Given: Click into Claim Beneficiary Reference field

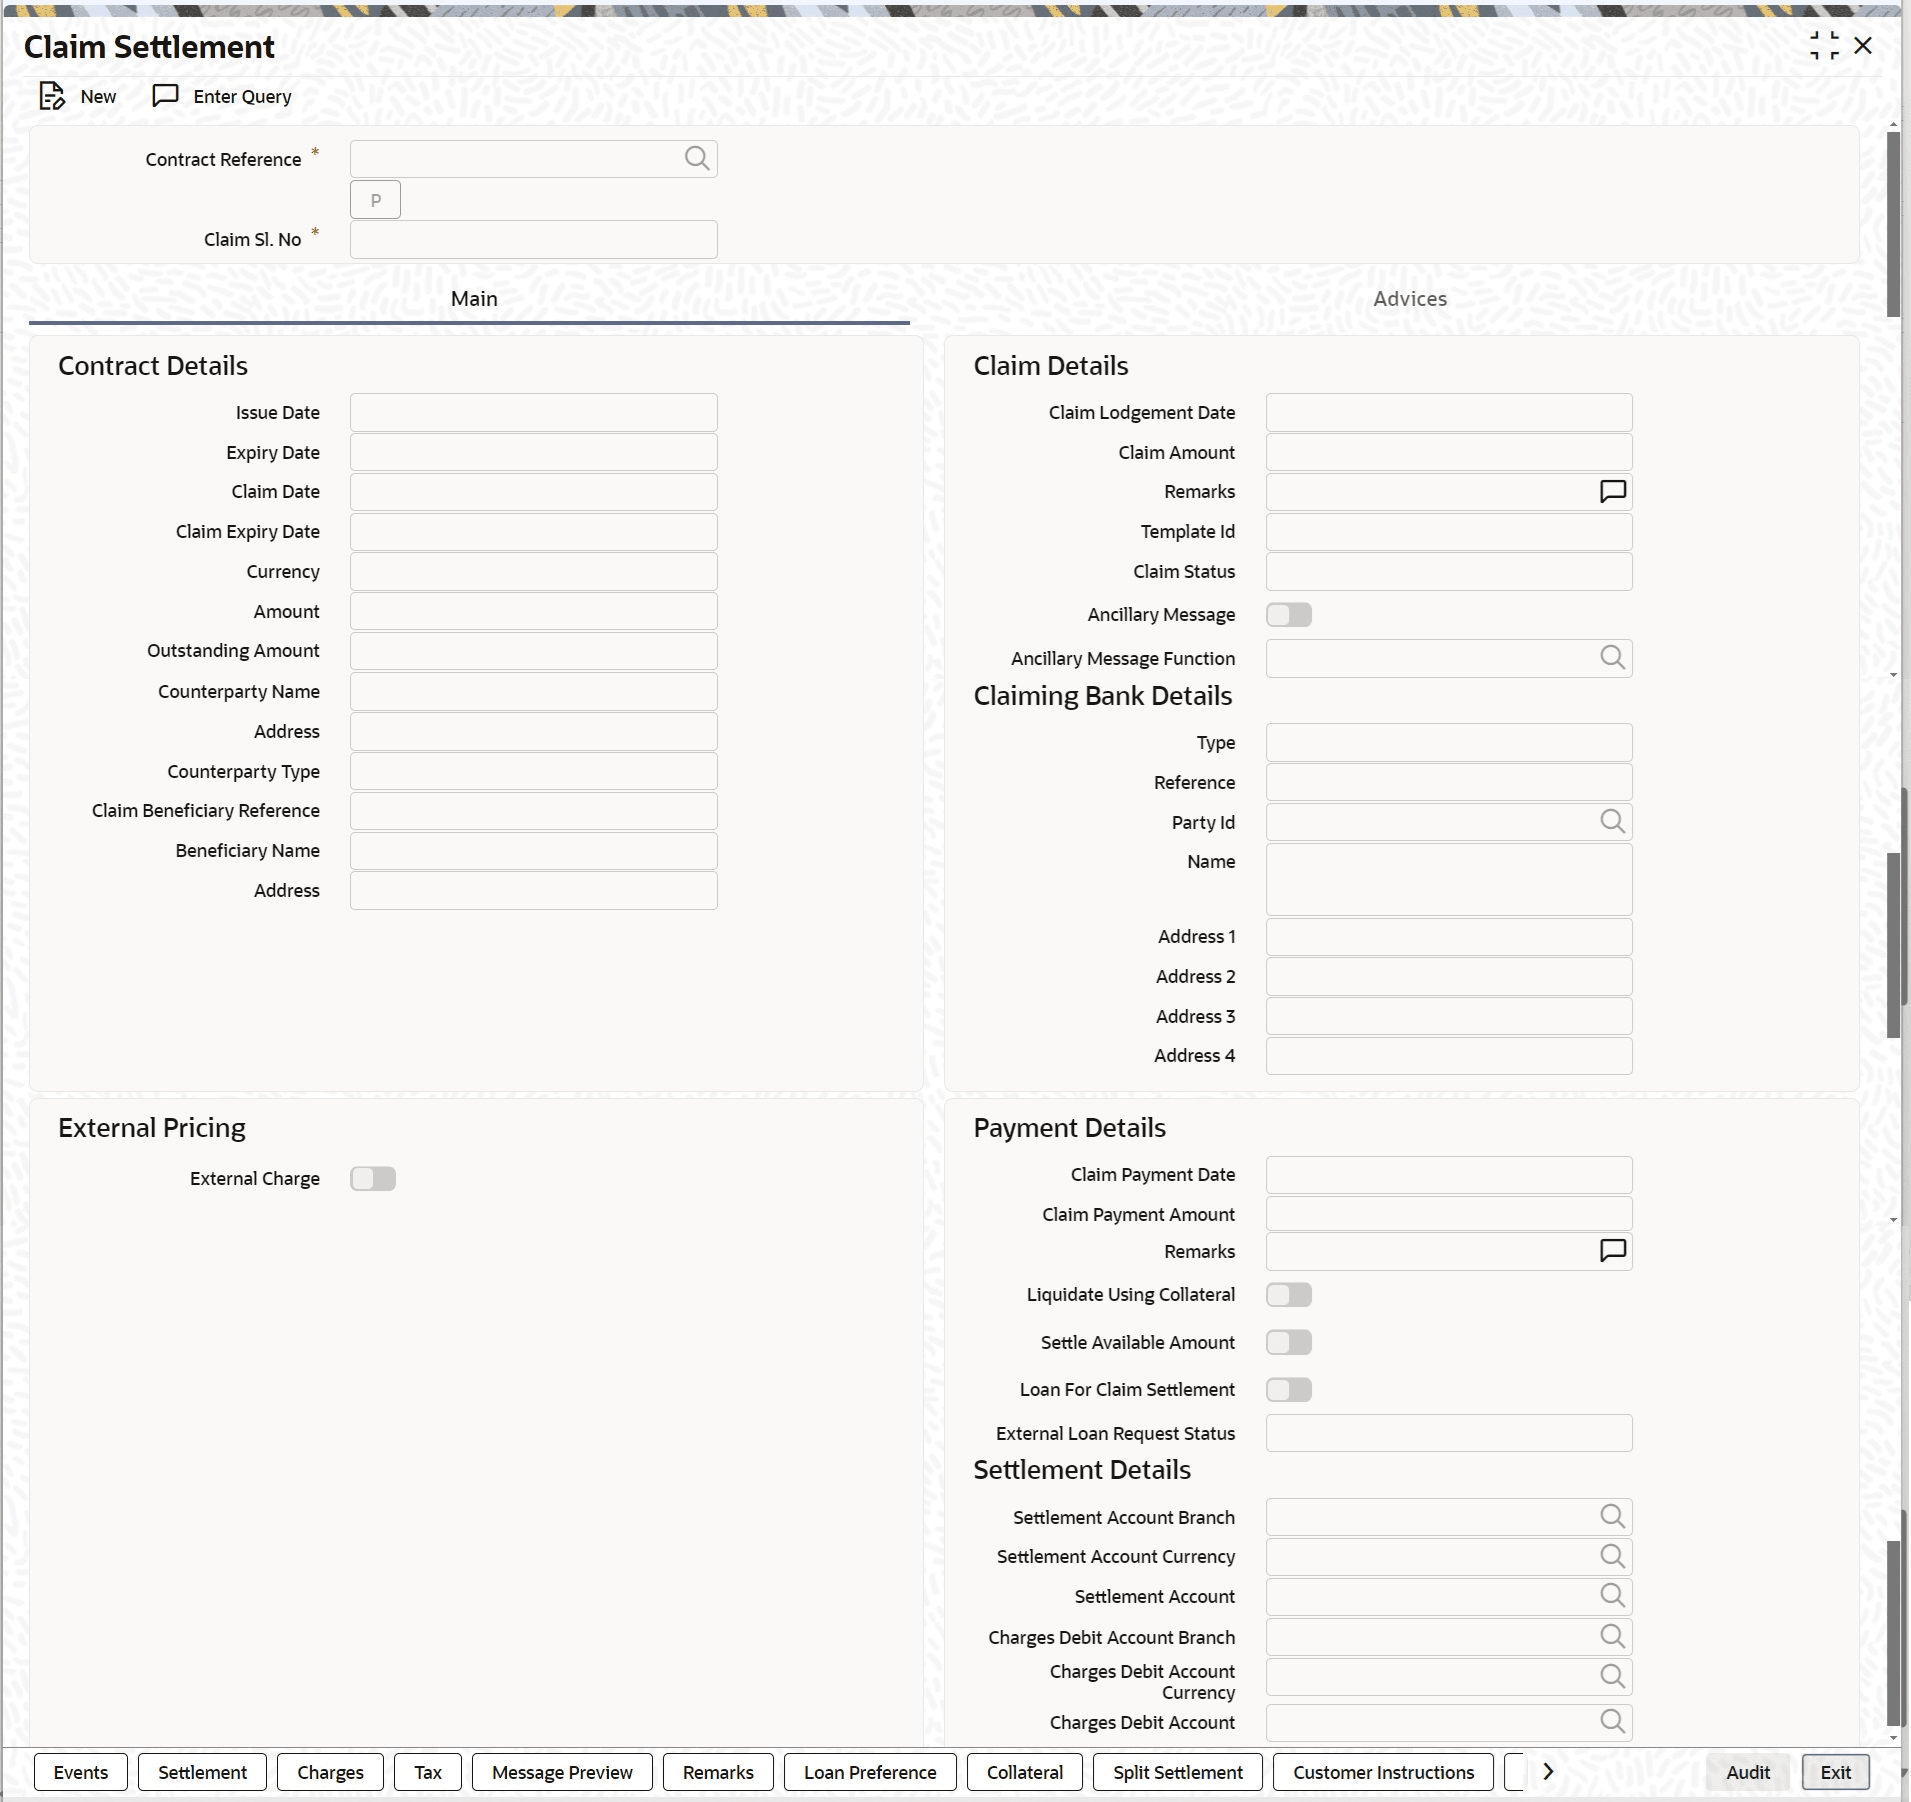Looking at the screenshot, I should [534, 811].
